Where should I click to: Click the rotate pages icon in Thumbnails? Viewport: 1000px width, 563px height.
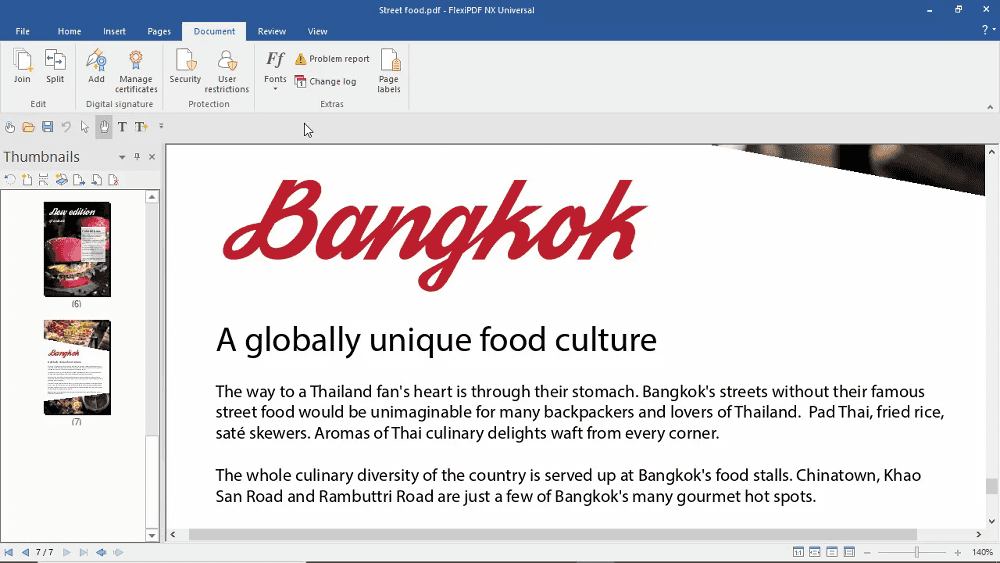10,180
